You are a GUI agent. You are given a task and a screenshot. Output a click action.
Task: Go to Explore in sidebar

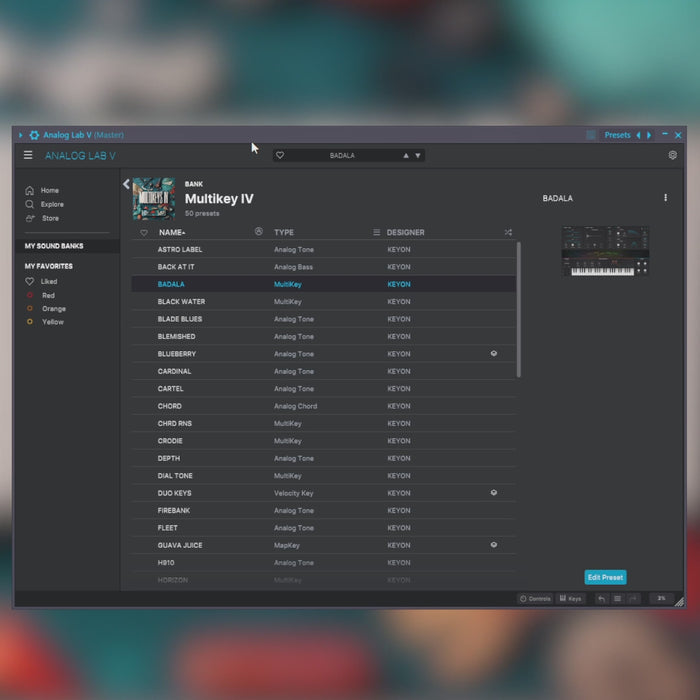(51, 204)
